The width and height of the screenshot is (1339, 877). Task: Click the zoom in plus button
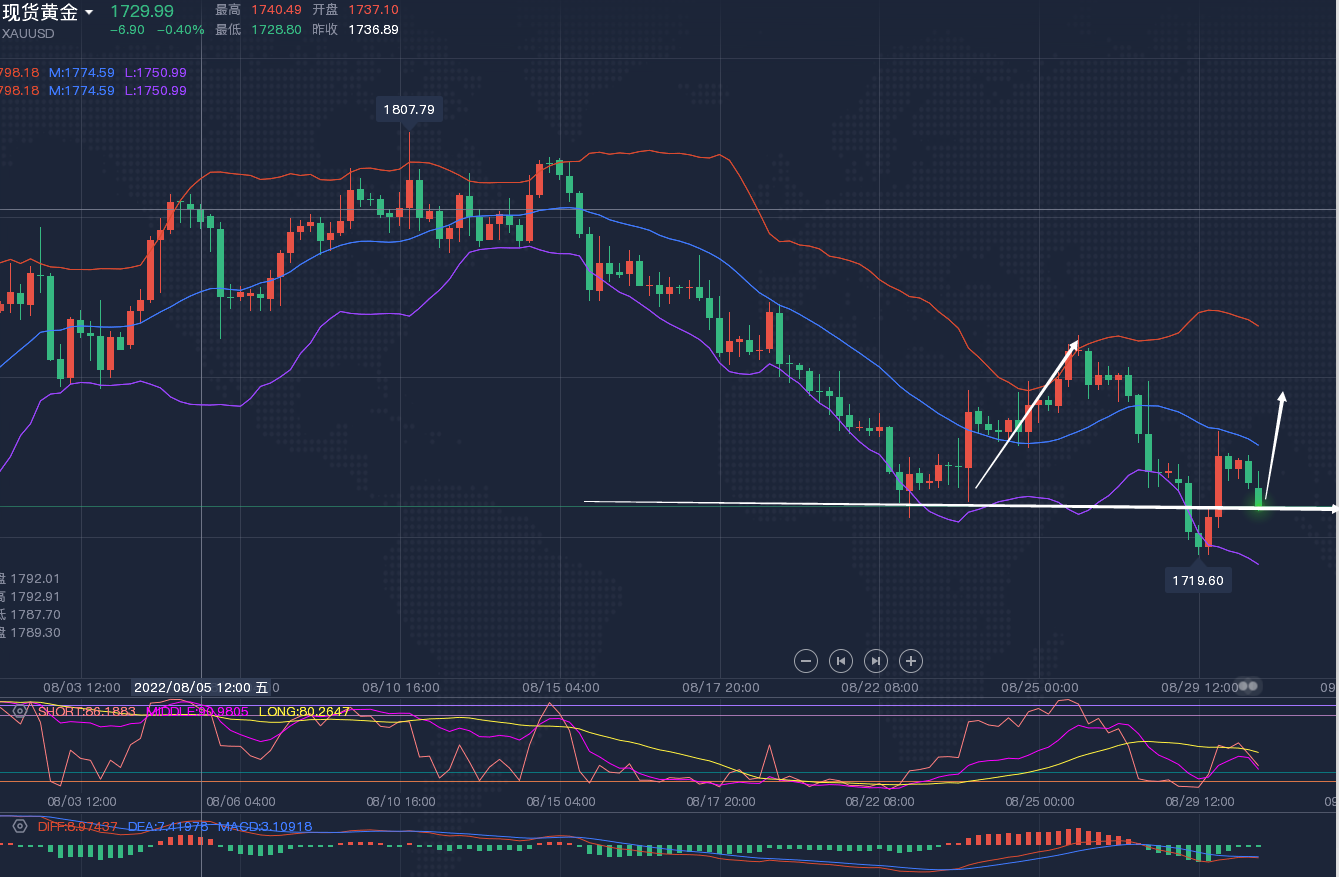(x=910, y=660)
